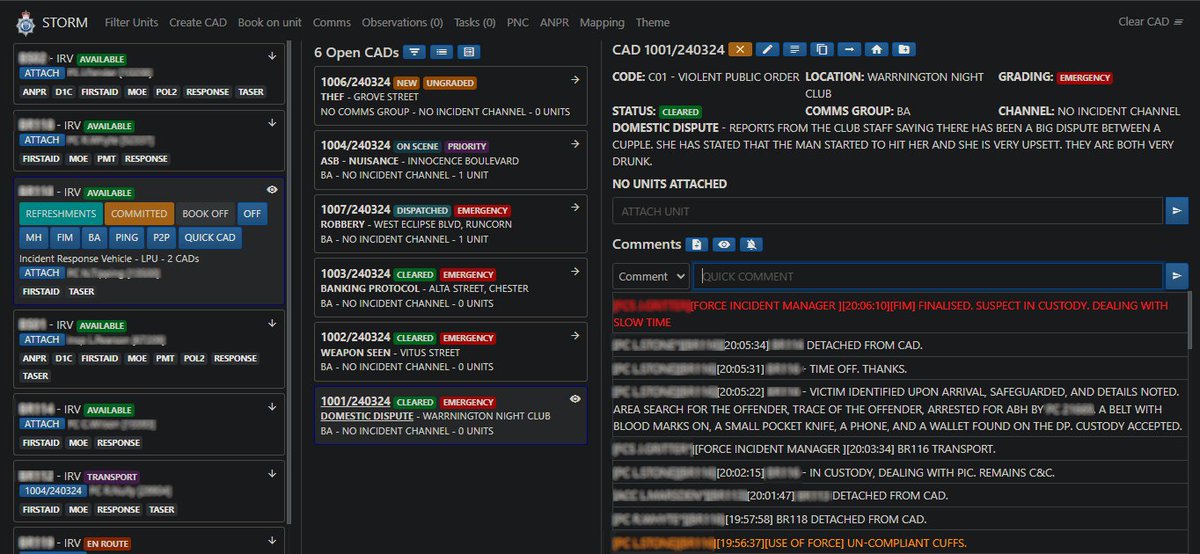Set unit status to REFRESHMENTS
The image size is (1200, 554).
click(x=60, y=214)
